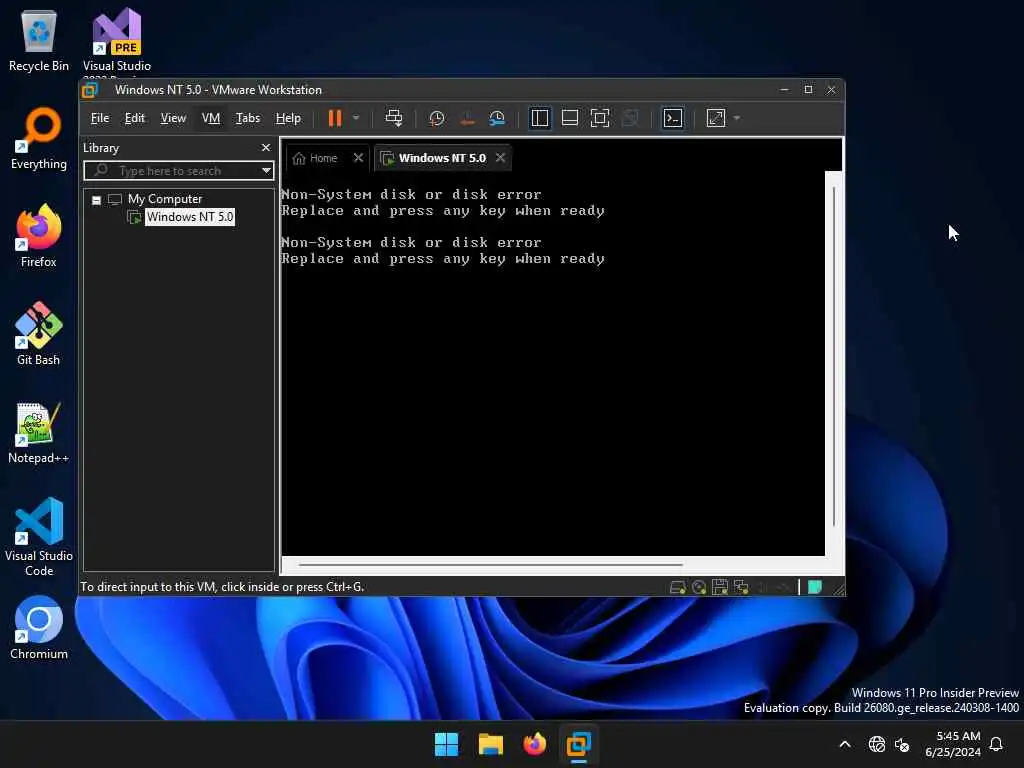Screen dimensions: 1024x768
Task: Open Firefox desktop shortcut
Action: point(39,236)
